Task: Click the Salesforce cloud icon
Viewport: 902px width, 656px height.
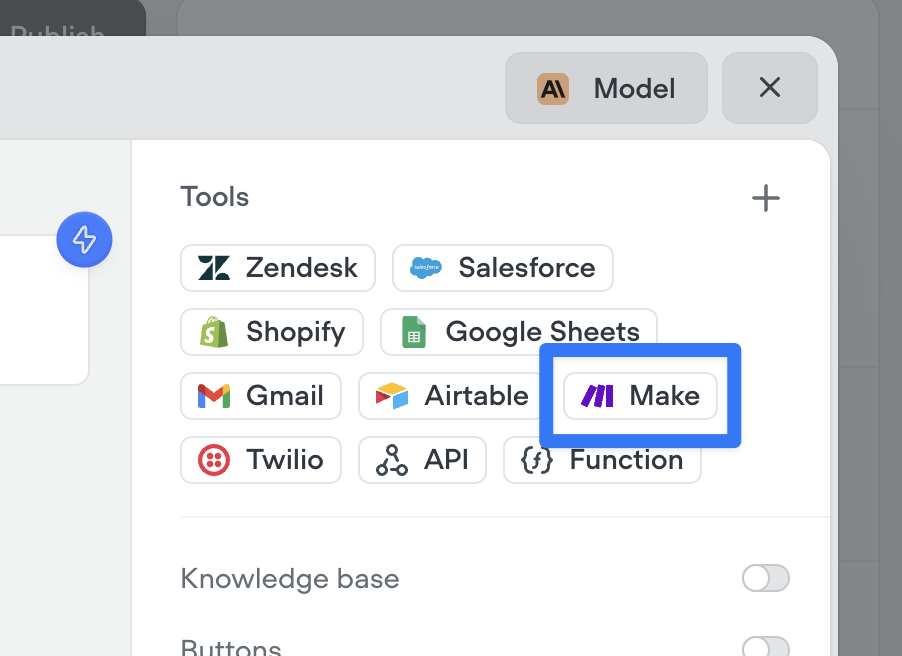Action: 426,268
